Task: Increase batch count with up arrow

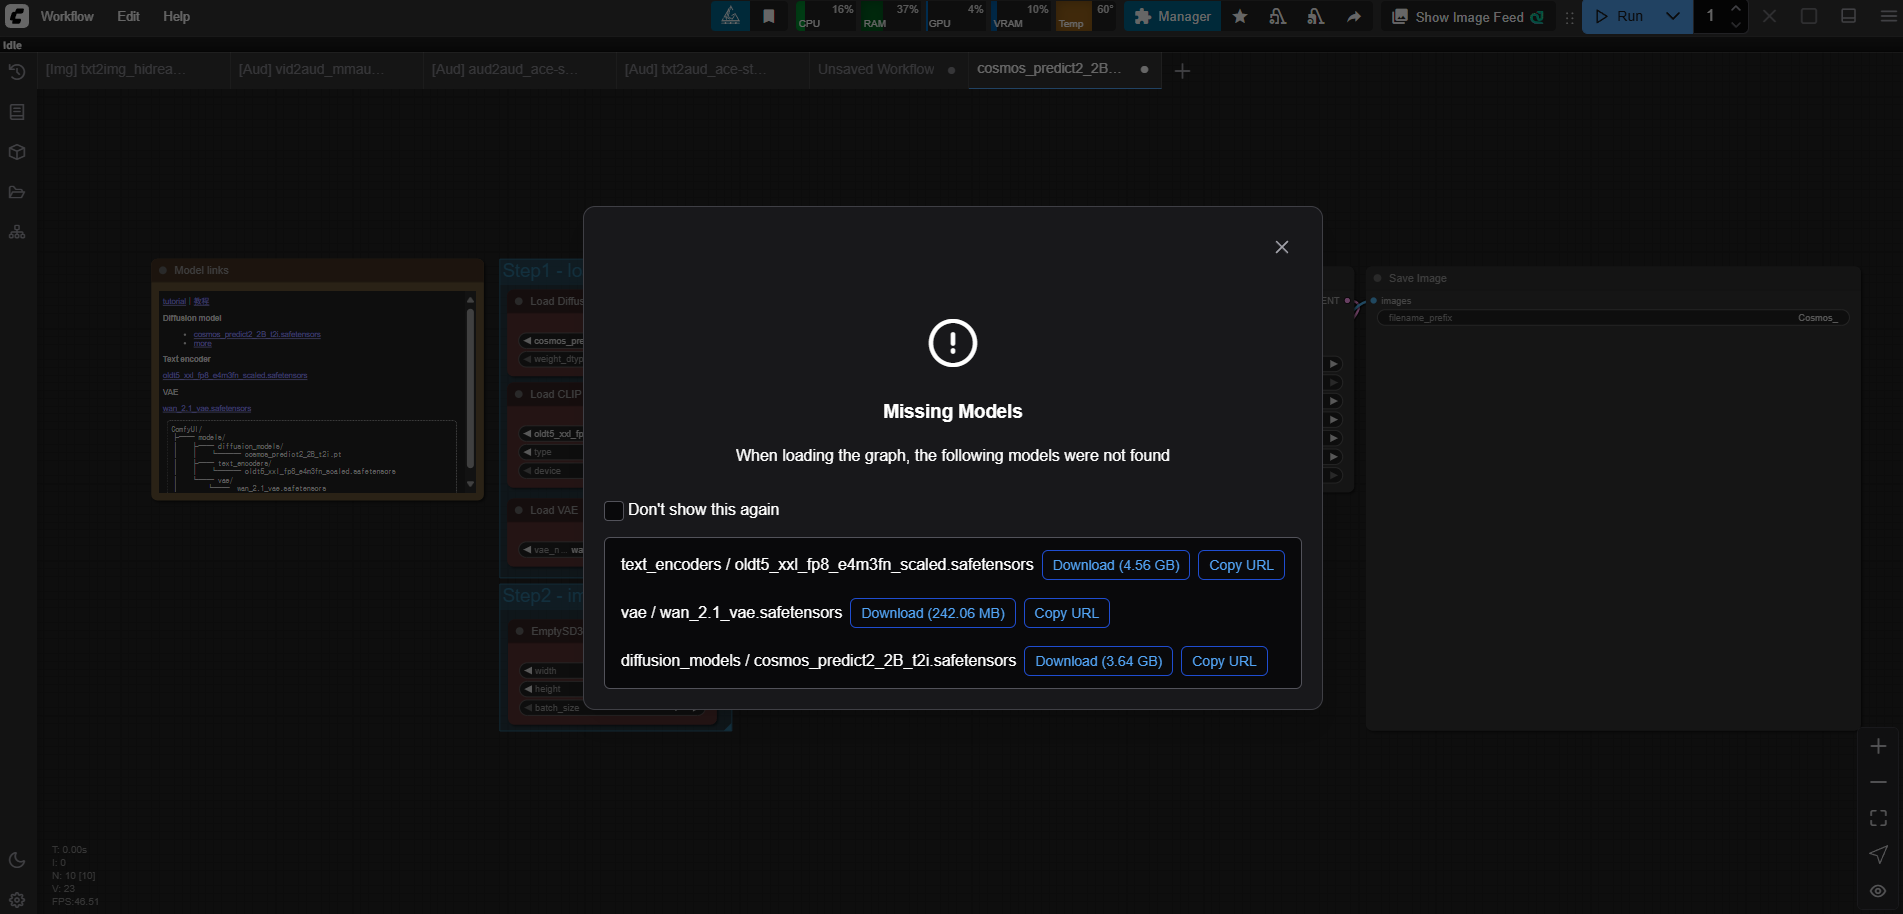Action: pos(1736,9)
